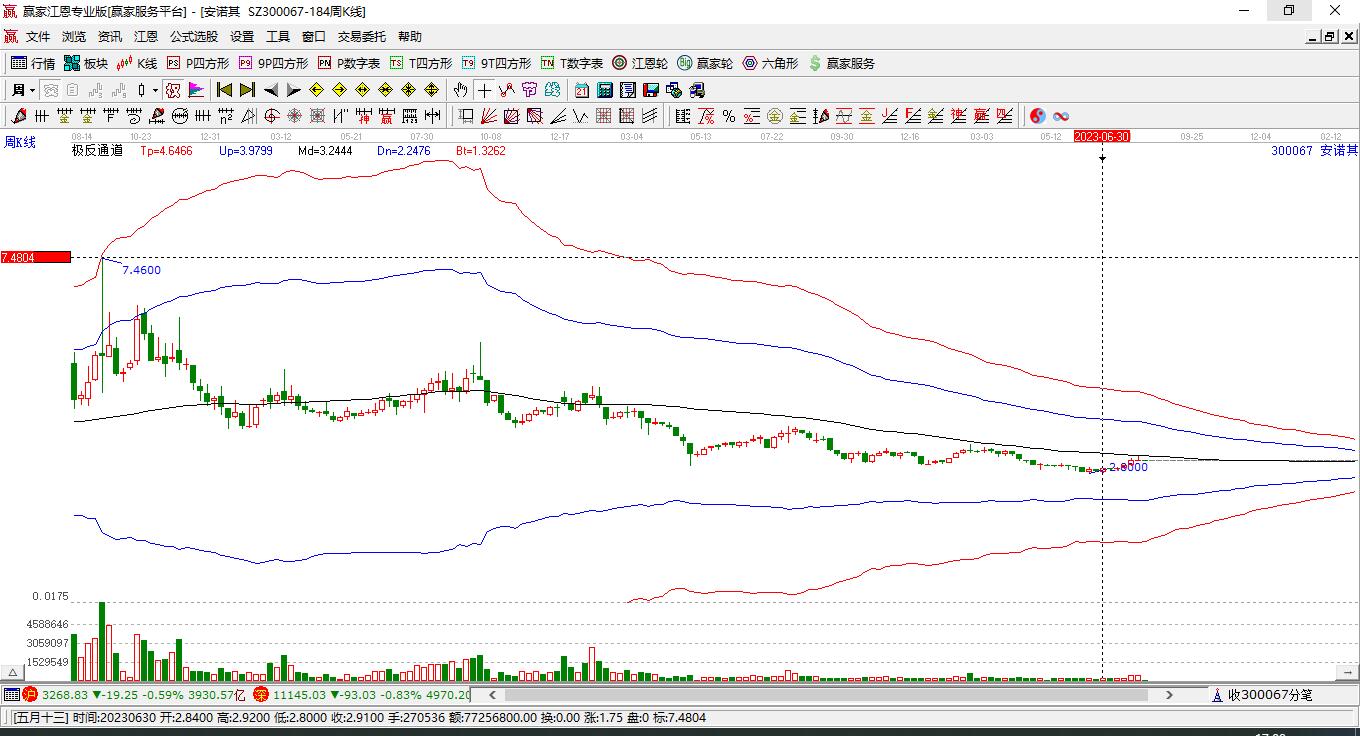Jump to the first bar
This screenshot has width=1360, height=736.
tap(225, 90)
